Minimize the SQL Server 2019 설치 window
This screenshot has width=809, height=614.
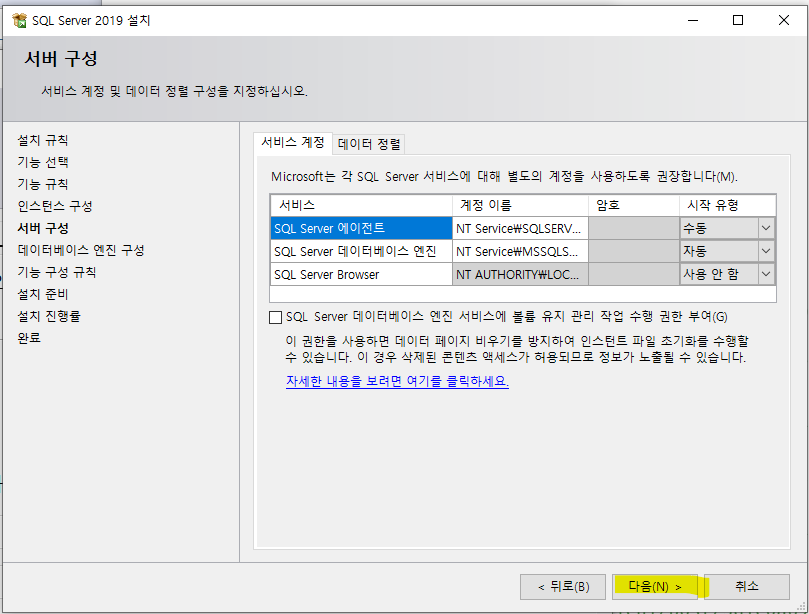pos(693,21)
